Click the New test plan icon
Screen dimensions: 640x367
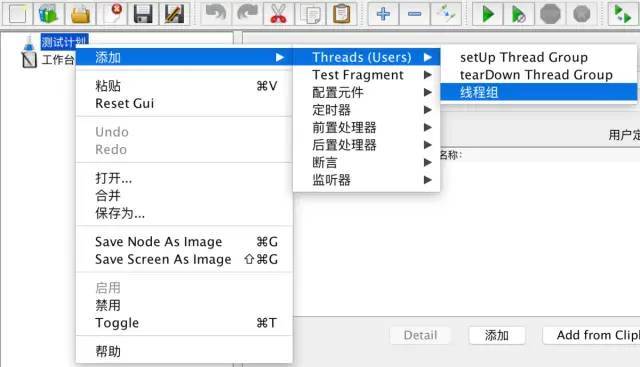(x=18, y=14)
